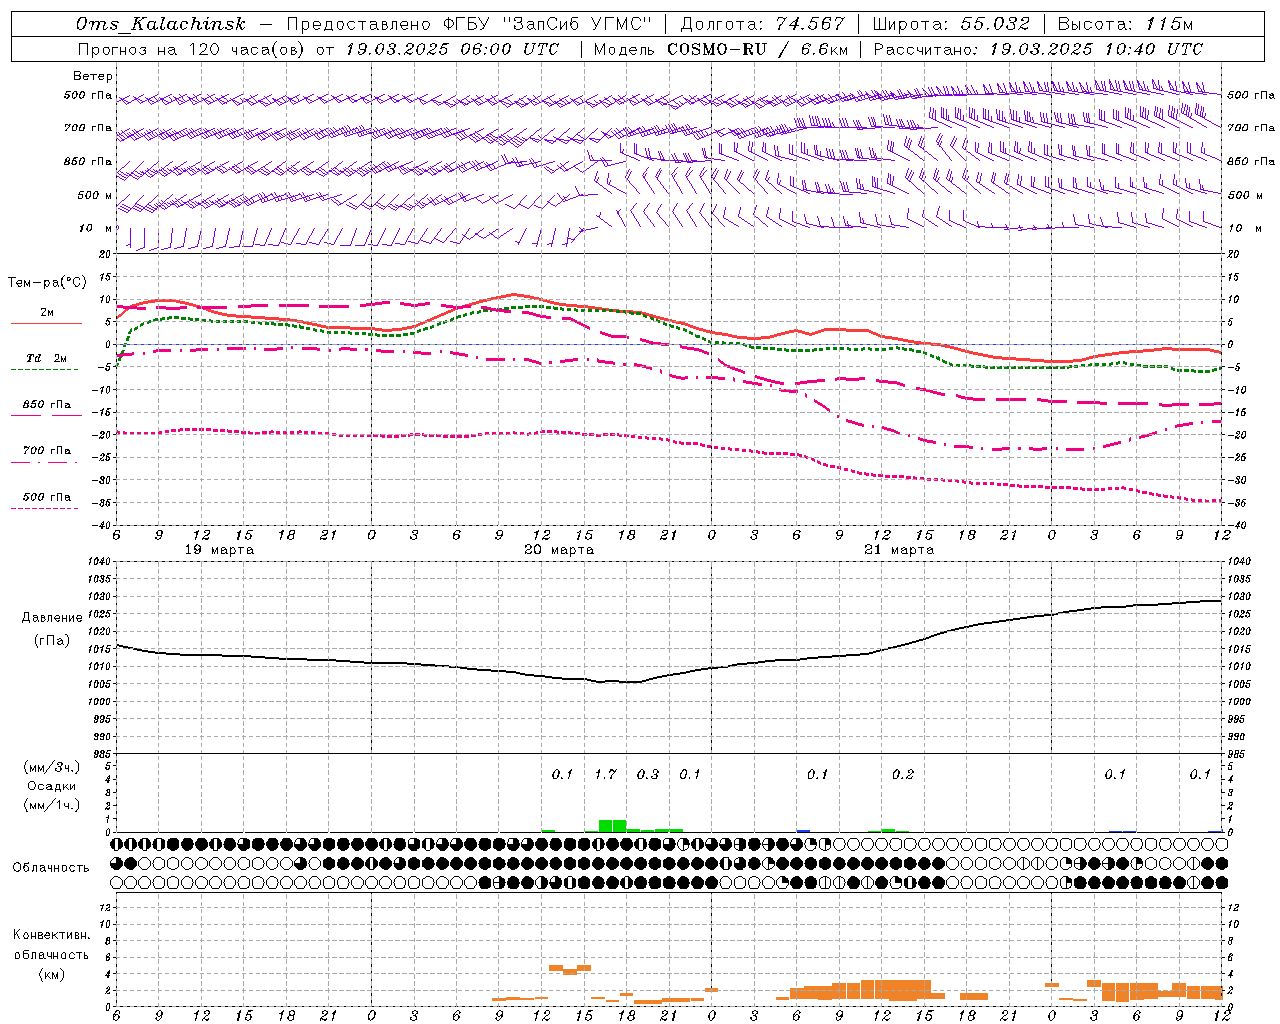Image resolution: width=1280 pixels, height=1024 pixels.
Task: Click the Давление pressure panel label
Action: point(52,618)
